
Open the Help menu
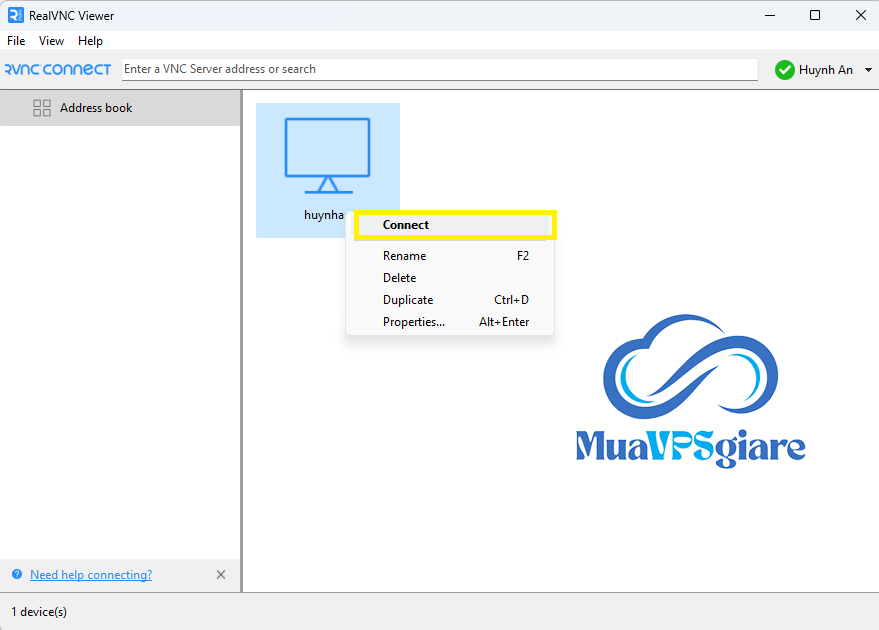[x=90, y=41]
